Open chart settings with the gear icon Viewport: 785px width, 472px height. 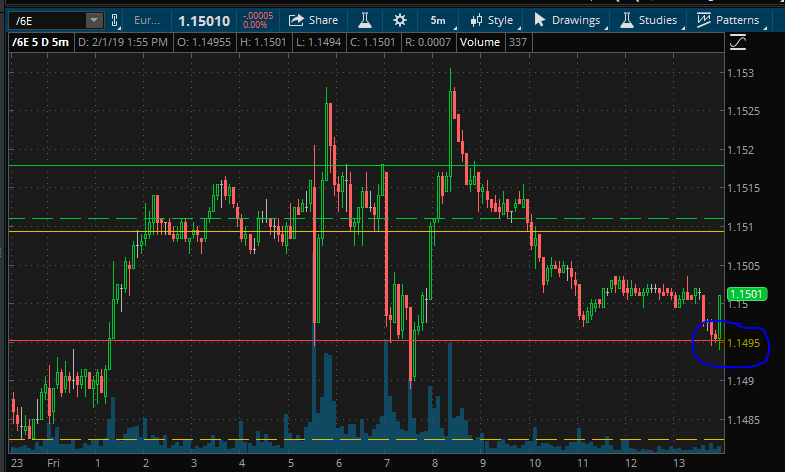pyautogui.click(x=400, y=20)
